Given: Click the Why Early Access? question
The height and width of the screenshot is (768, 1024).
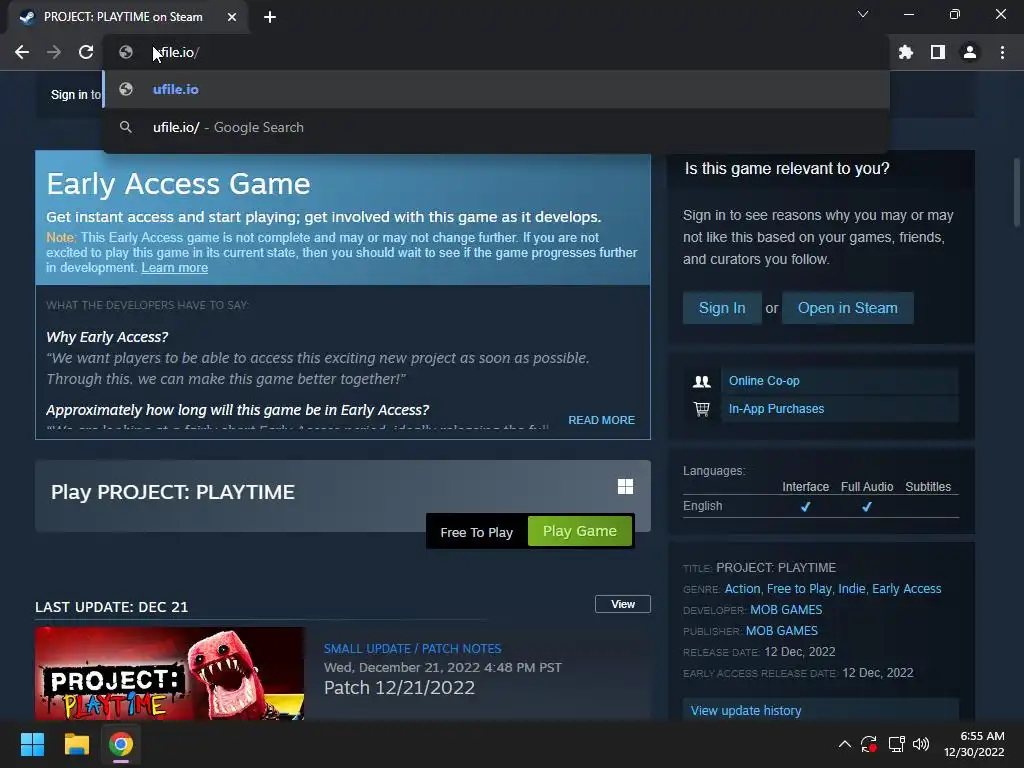Looking at the screenshot, I should [x=107, y=337].
